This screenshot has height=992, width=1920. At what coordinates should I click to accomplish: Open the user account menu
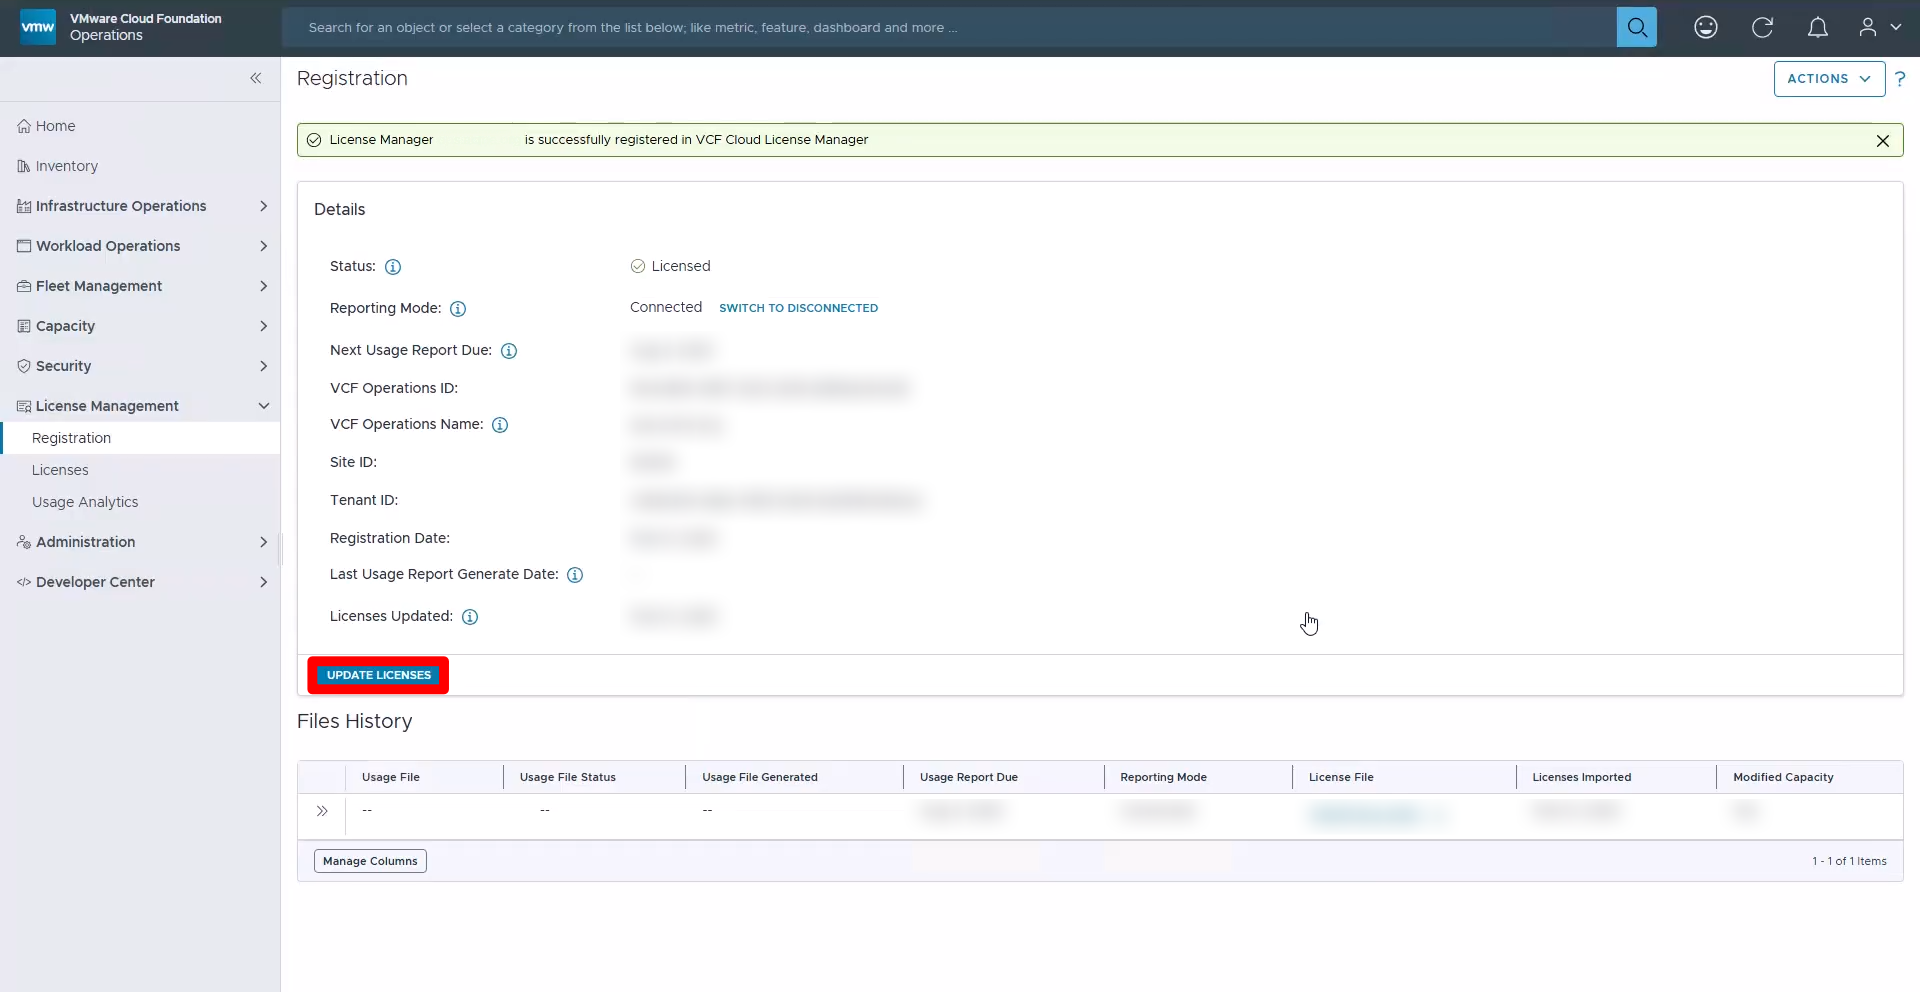pos(1880,27)
